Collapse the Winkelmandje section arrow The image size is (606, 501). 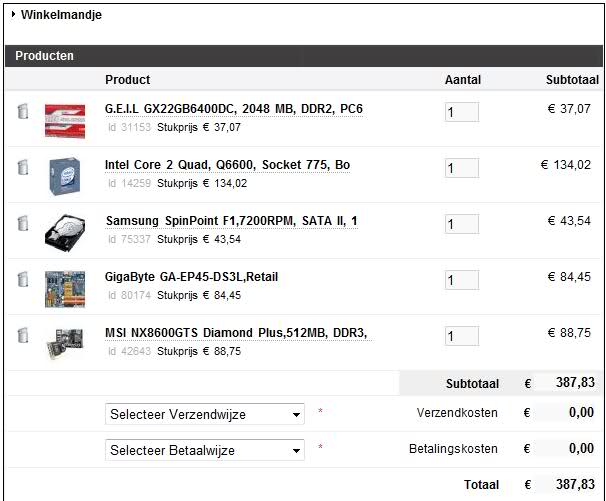pos(14,16)
